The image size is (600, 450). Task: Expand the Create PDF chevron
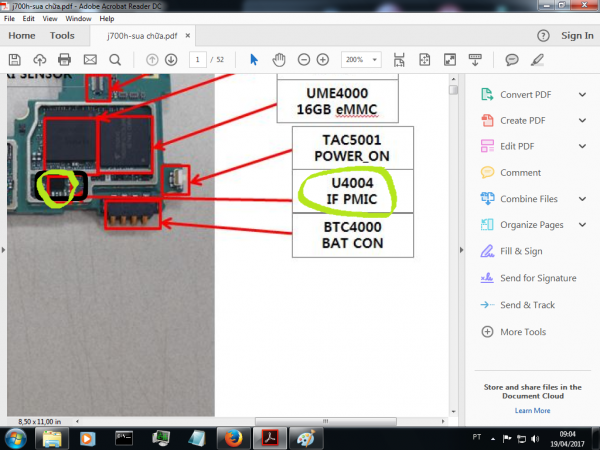pos(582,121)
